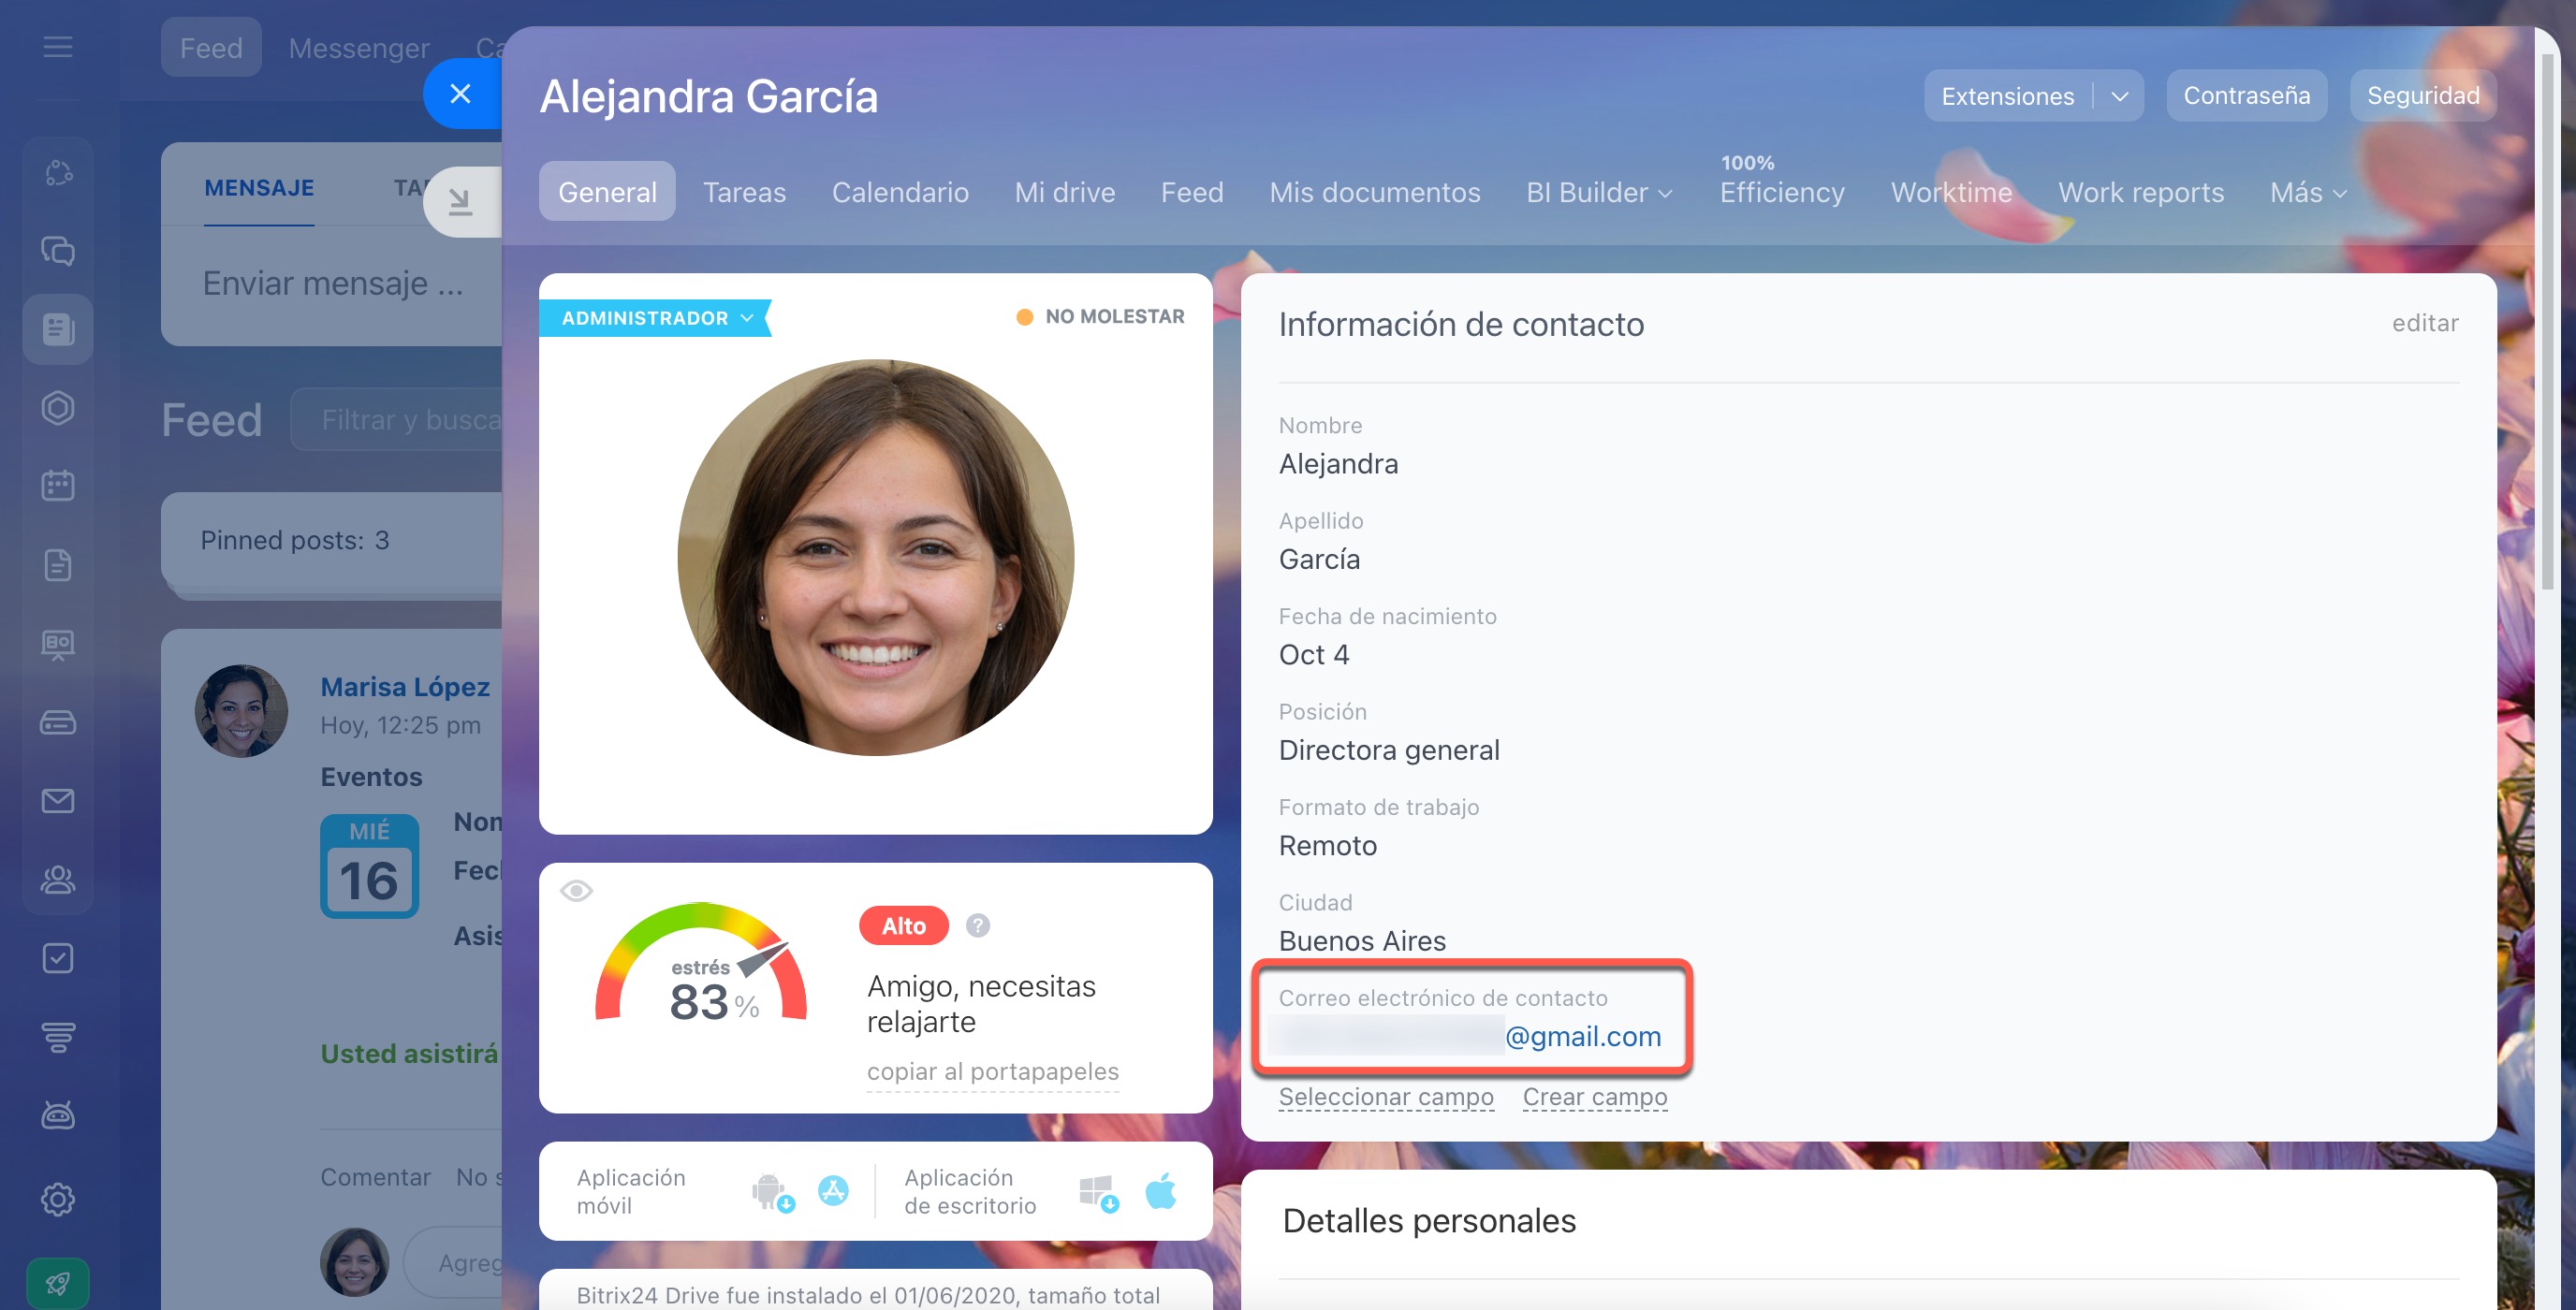Download the macOS desktop app
2576x1310 pixels.
click(x=1160, y=1190)
